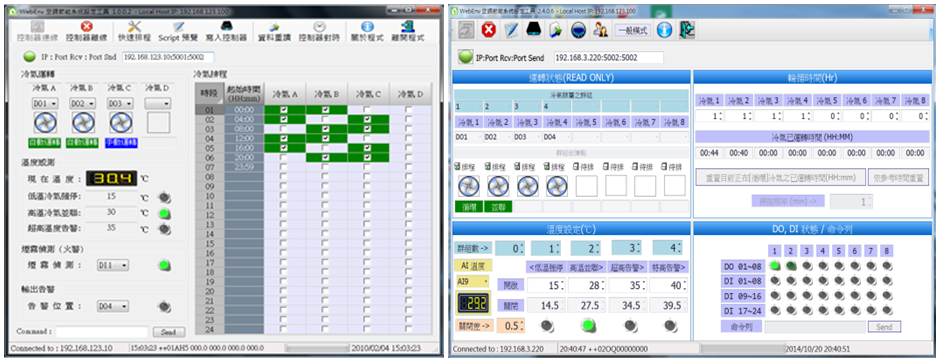This screenshot has height=360, width=940.
Task: Click black controller write icon in right window
Action: tap(534, 30)
